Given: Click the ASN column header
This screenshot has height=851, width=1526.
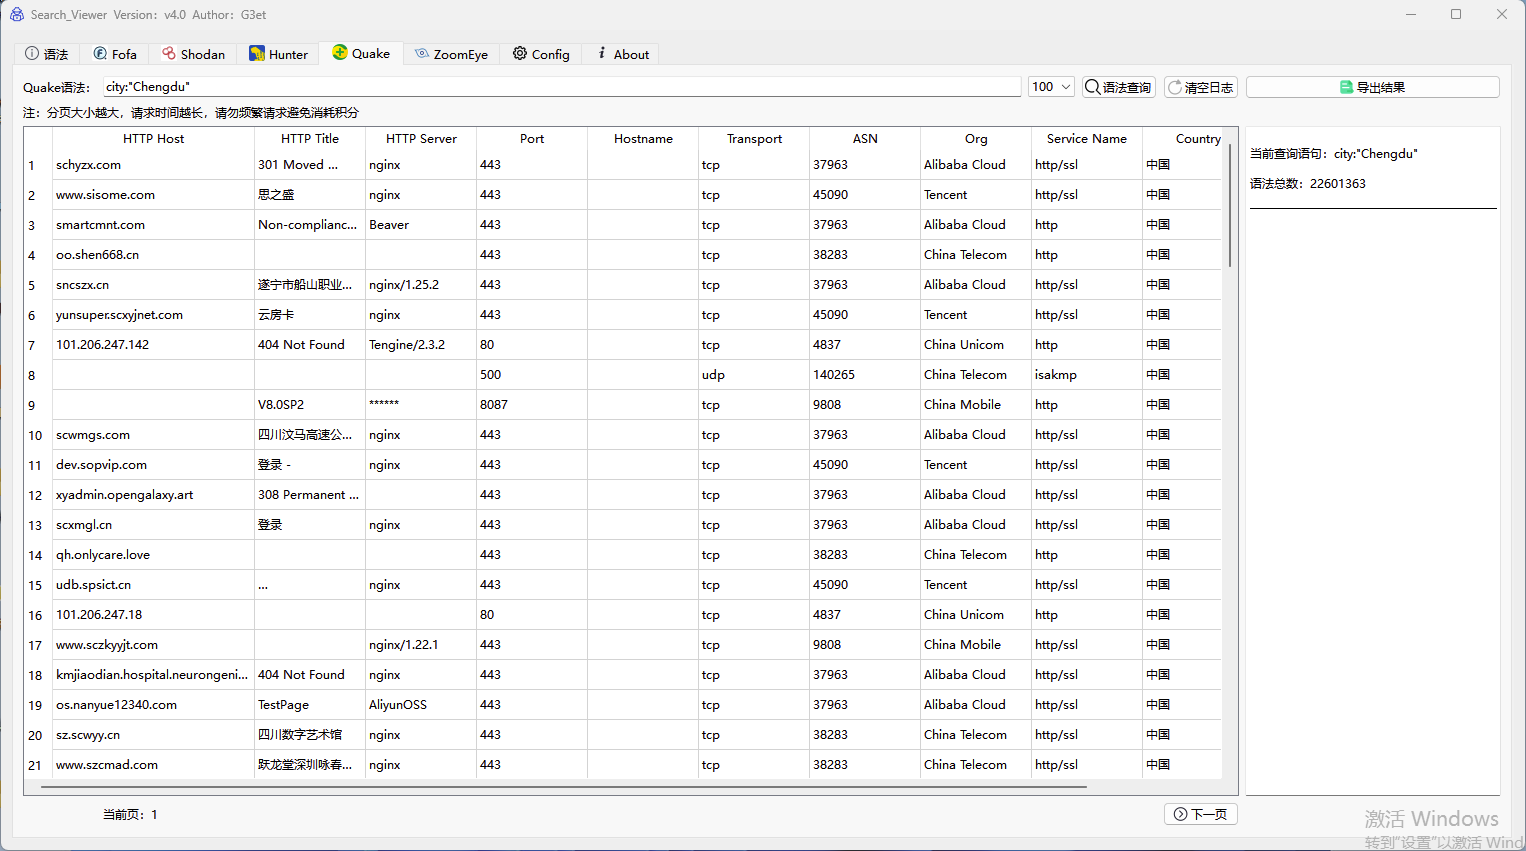Looking at the screenshot, I should [865, 139].
